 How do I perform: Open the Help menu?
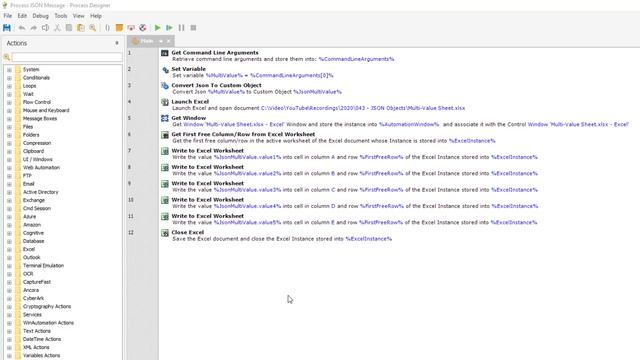pos(96,16)
